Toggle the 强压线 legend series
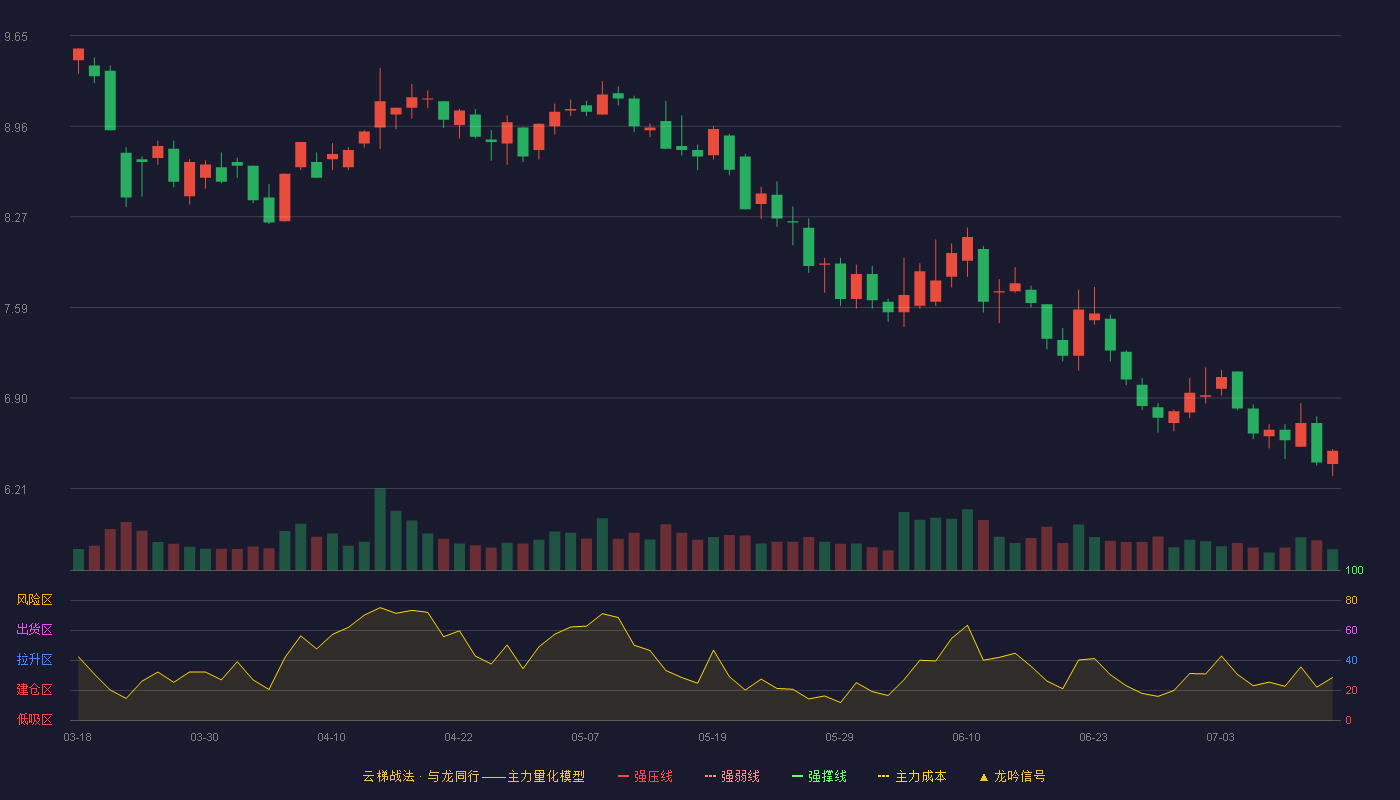This screenshot has width=1400, height=800. pos(645,776)
